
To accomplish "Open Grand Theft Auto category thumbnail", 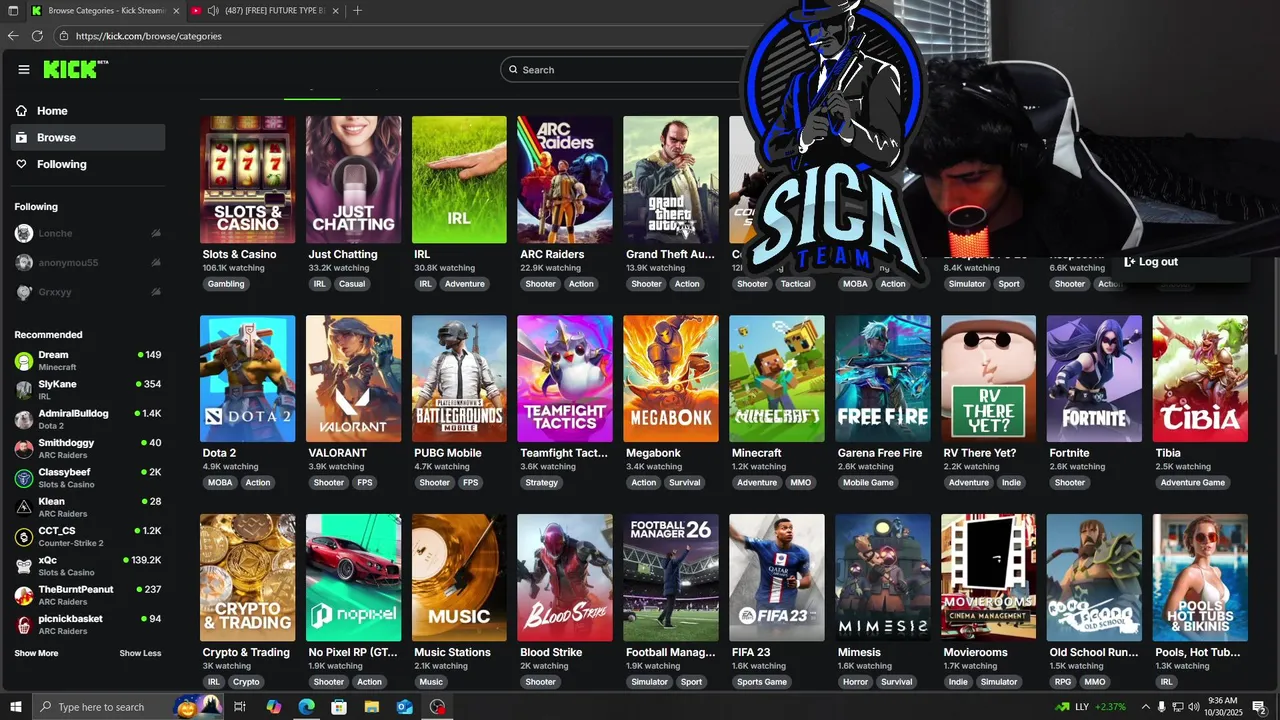I will (x=671, y=180).
